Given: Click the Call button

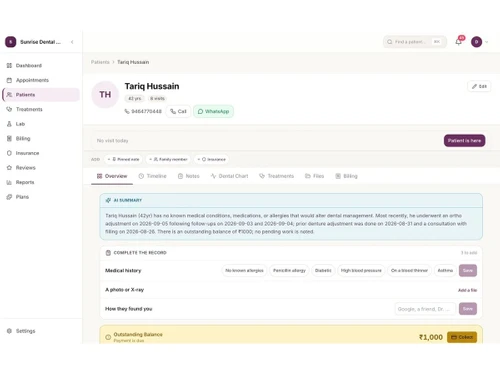Looking at the screenshot, I should [x=178, y=111].
